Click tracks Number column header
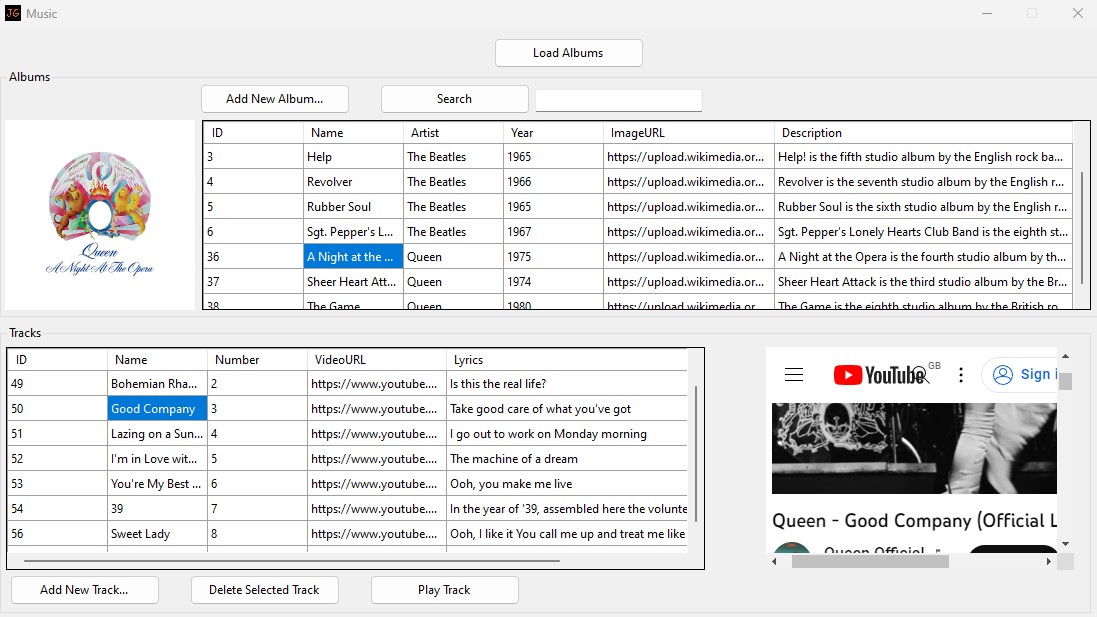This screenshot has height=617, width=1097. click(x=257, y=360)
